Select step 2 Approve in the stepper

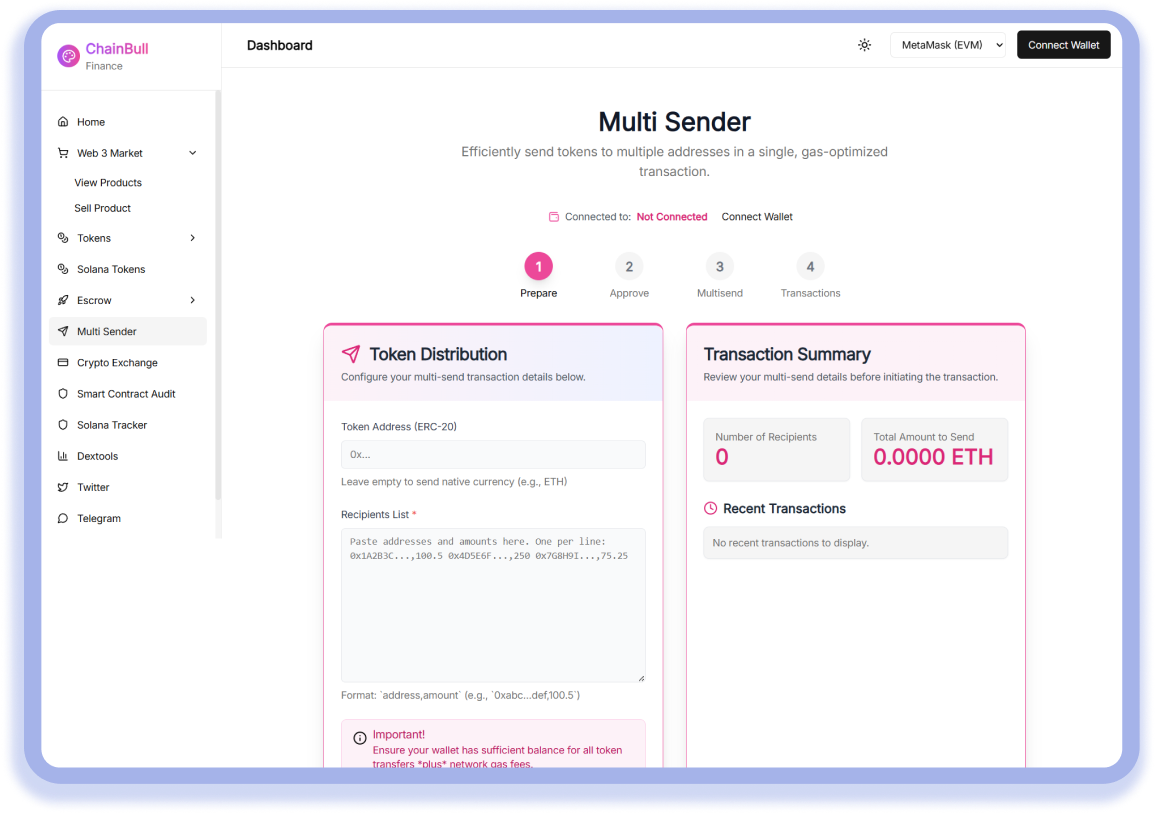pos(629,267)
